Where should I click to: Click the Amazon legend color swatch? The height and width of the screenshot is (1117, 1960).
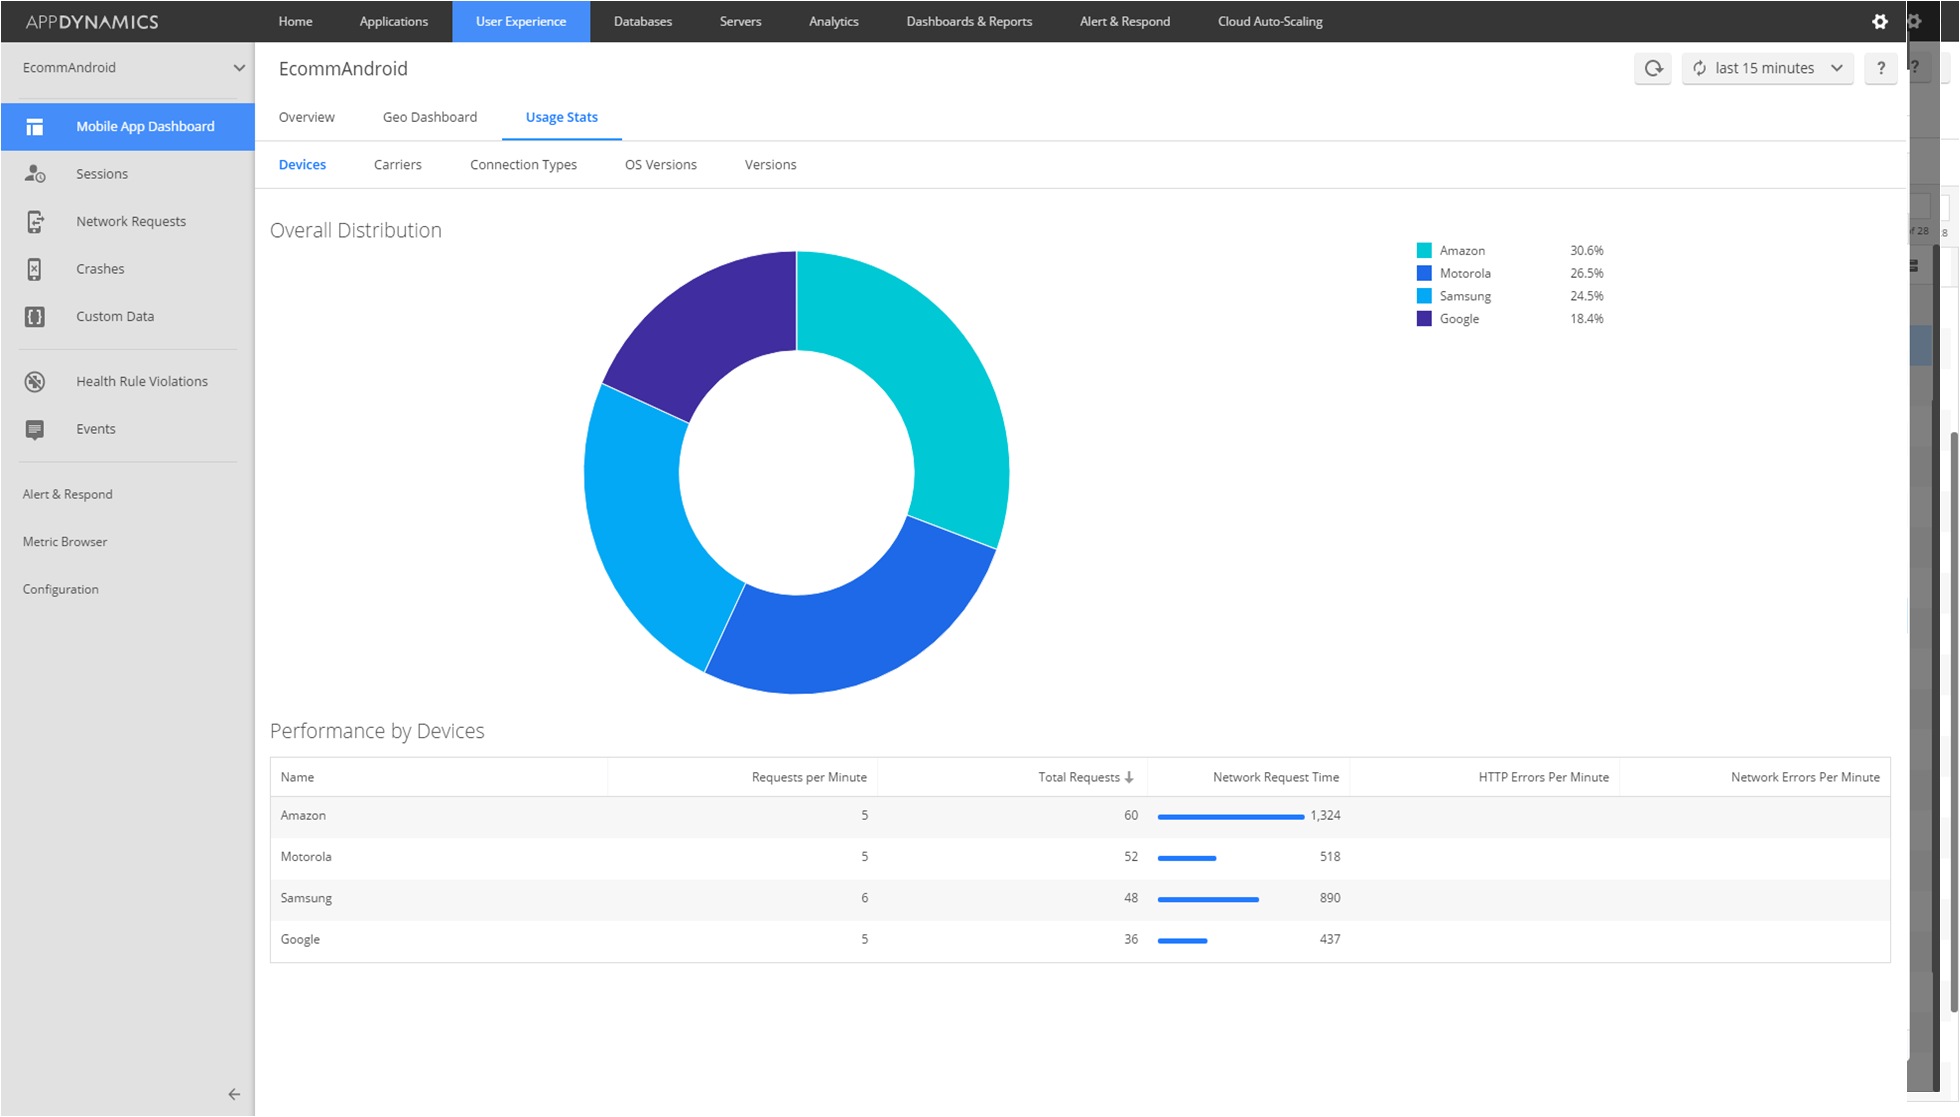point(1423,251)
